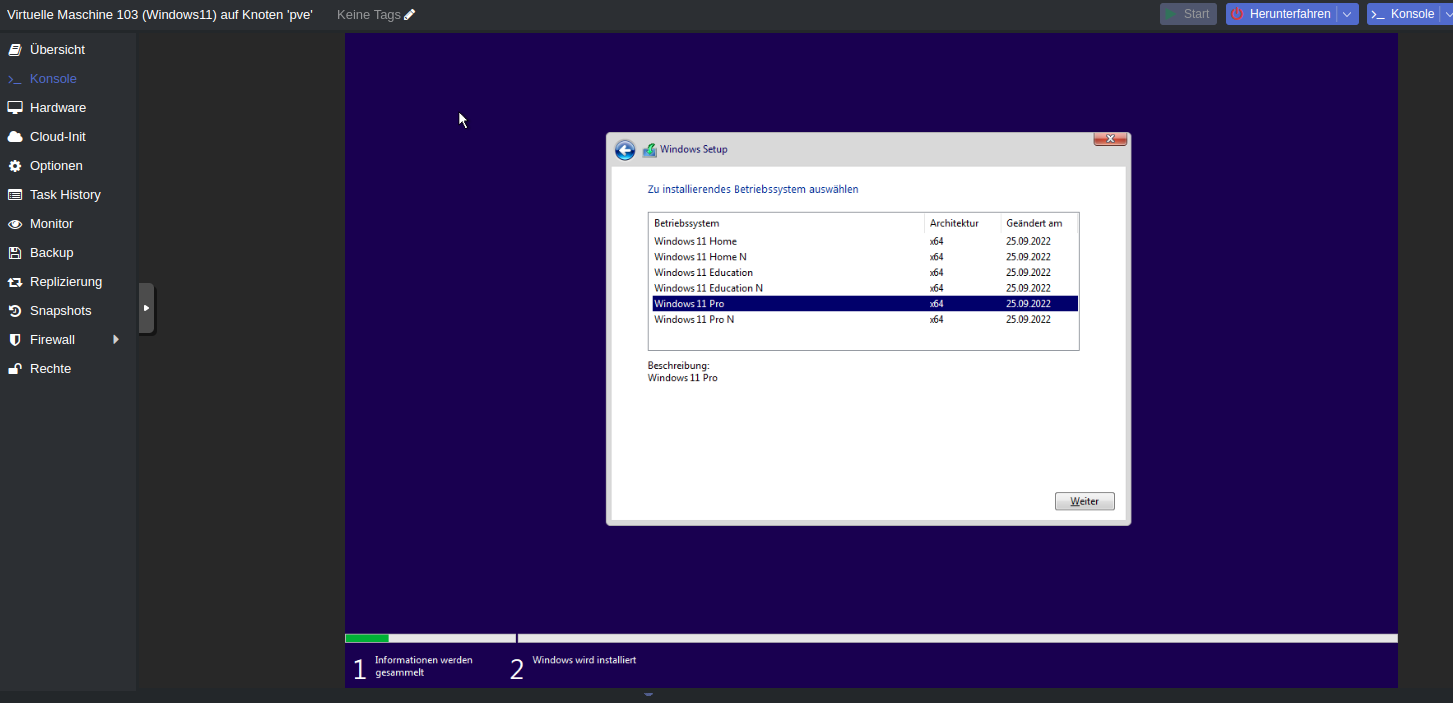Open the Herunterfahren dropdown arrow
Image resolution: width=1453 pixels, height=703 pixels.
click(1347, 14)
